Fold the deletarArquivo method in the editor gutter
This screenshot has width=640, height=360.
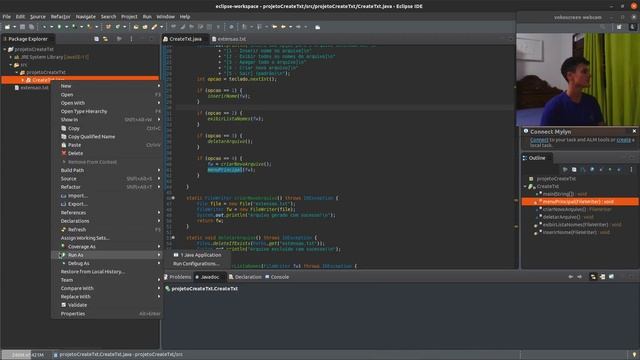(x=173, y=238)
